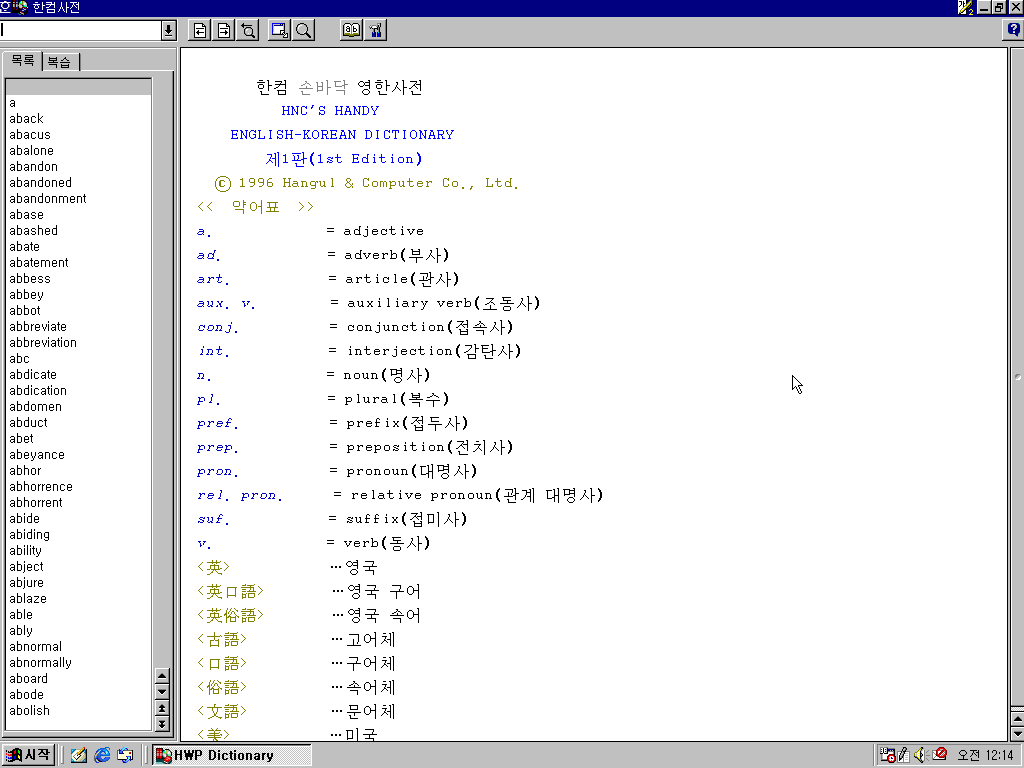The width and height of the screenshot is (1024, 768).
Task: Open the tools settings hammer icon
Action: (x=376, y=30)
